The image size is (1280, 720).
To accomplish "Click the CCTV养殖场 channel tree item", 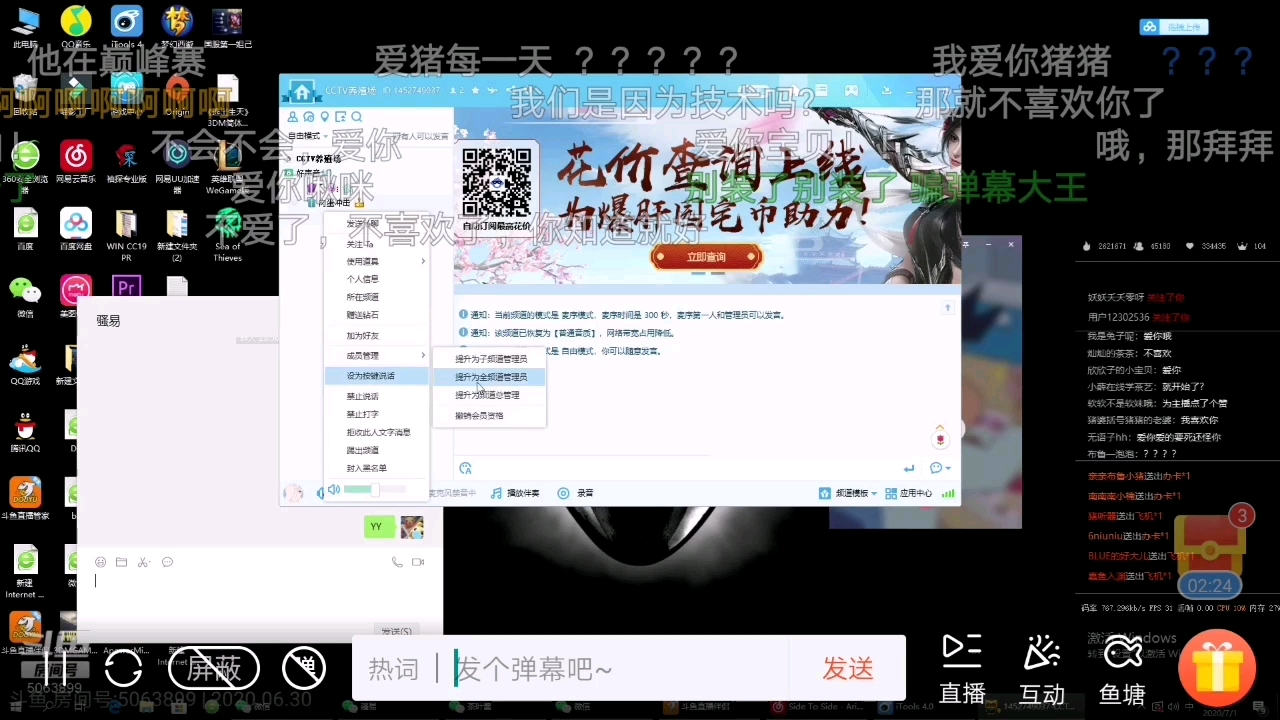I will [x=318, y=158].
